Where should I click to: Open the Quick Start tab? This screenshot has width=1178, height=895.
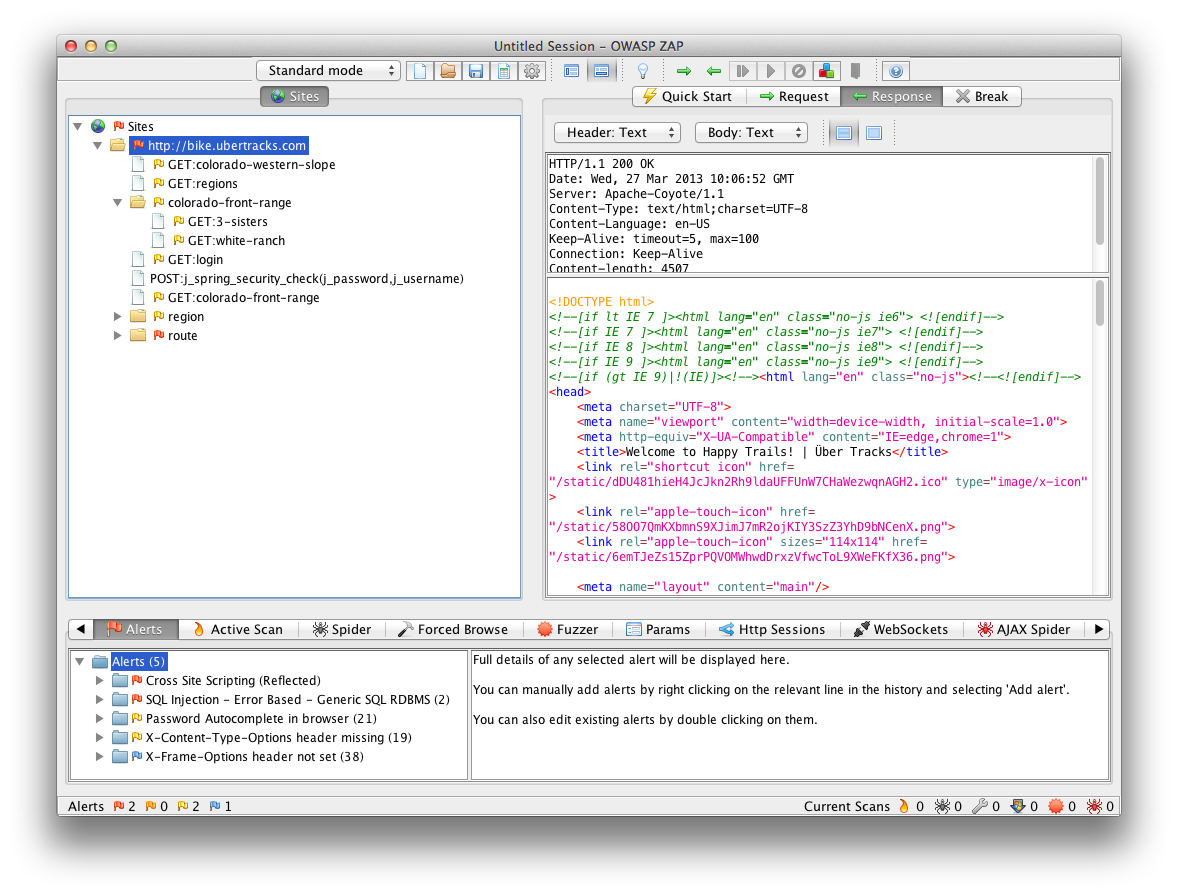[x=688, y=97]
